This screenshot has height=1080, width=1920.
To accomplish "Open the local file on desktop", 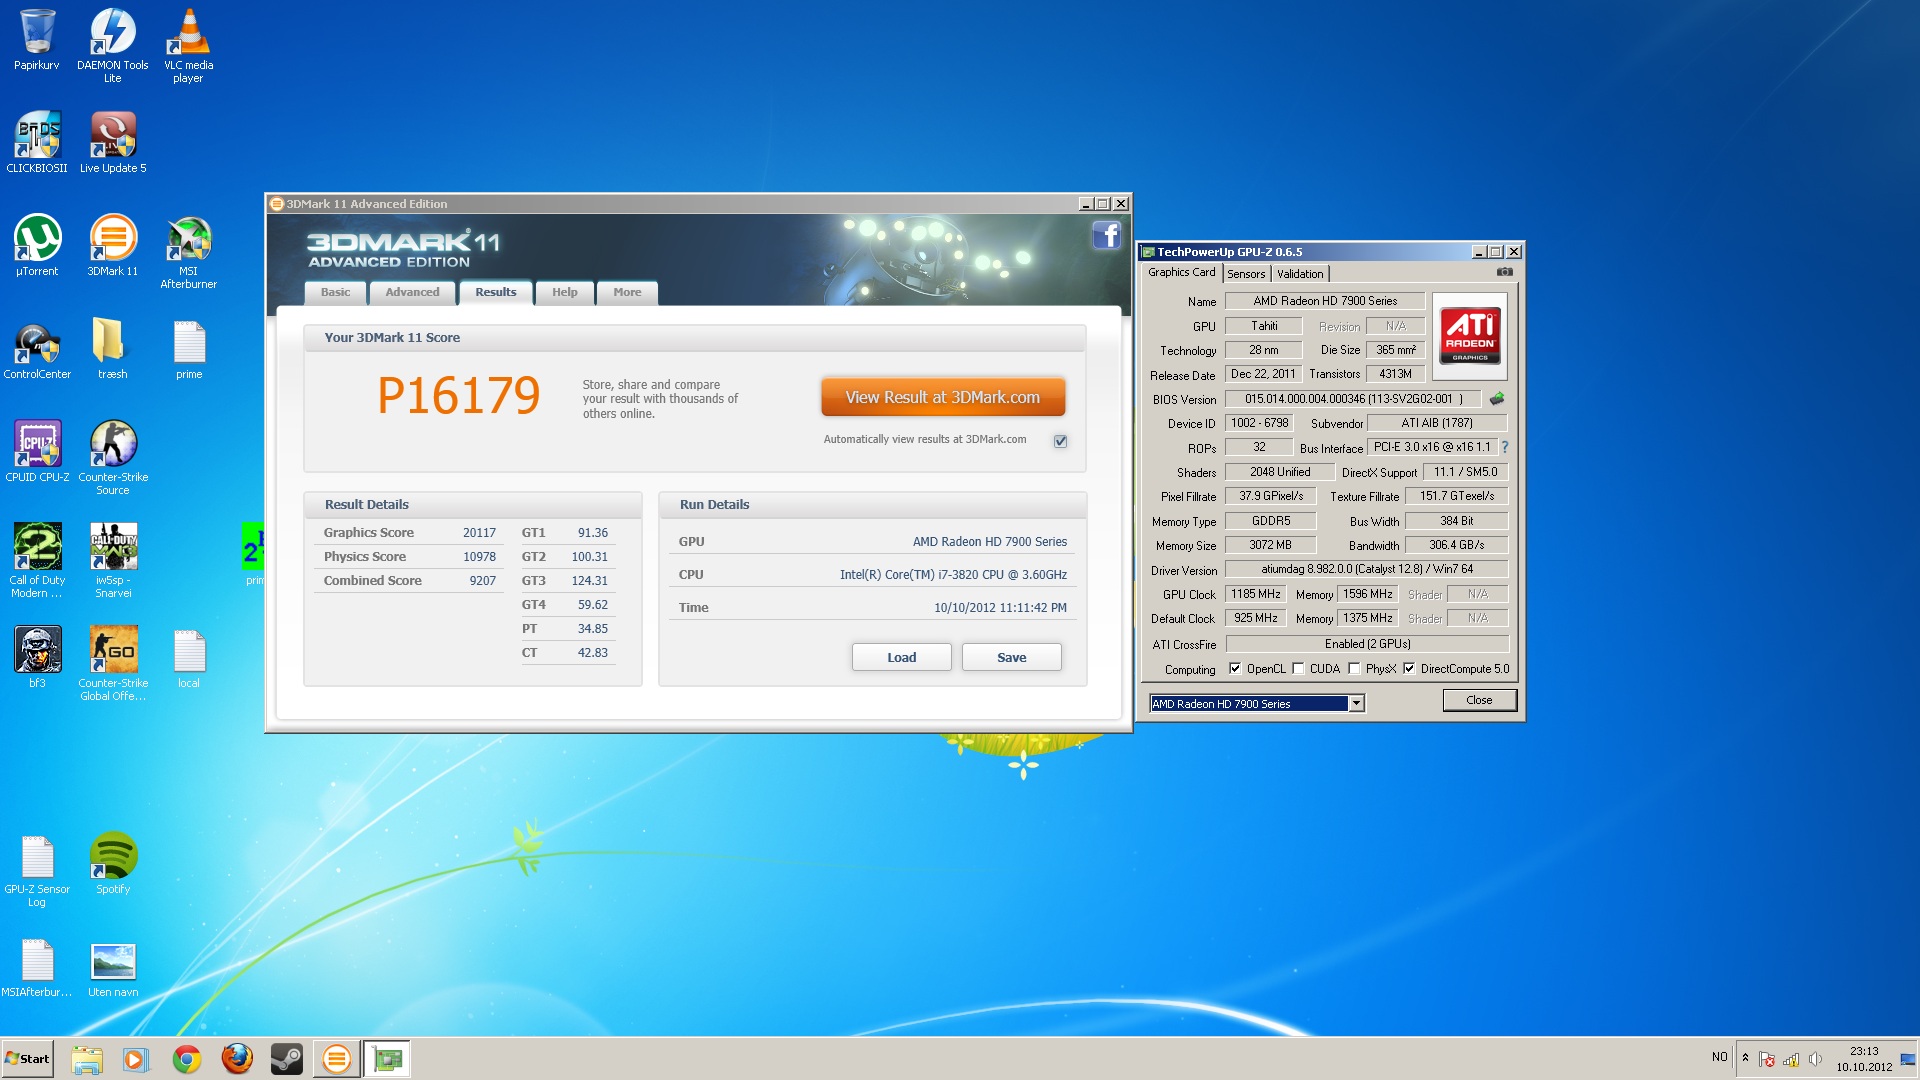I will pos(189,657).
